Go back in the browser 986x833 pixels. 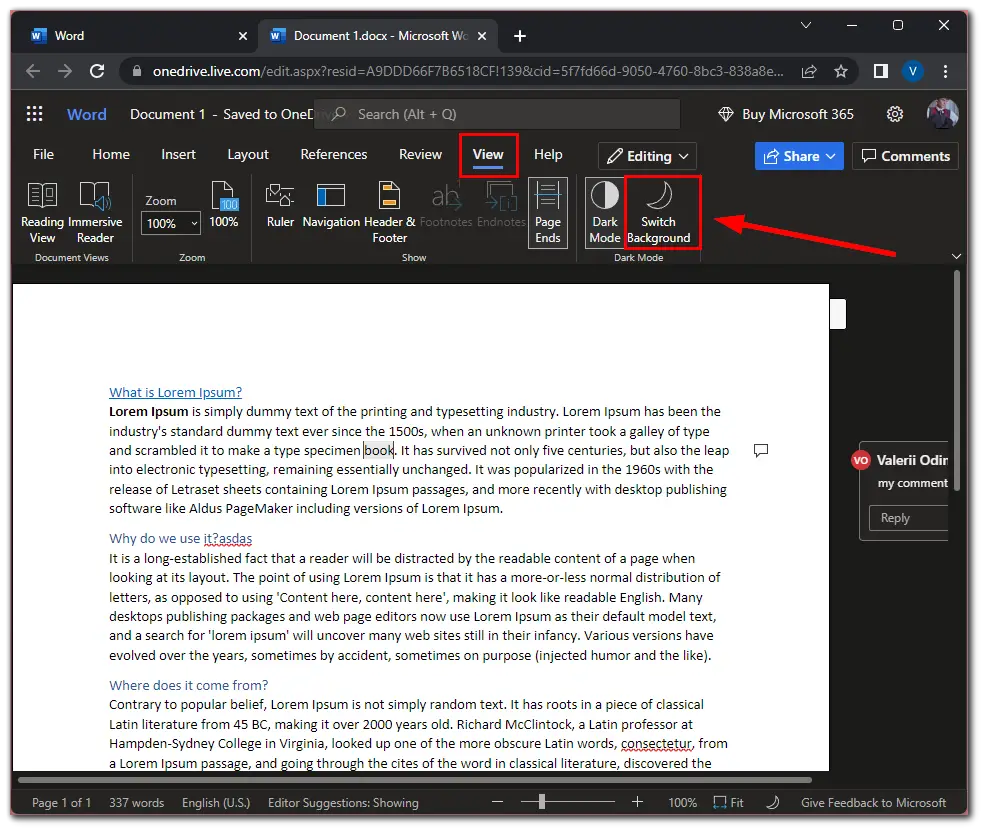coord(33,71)
